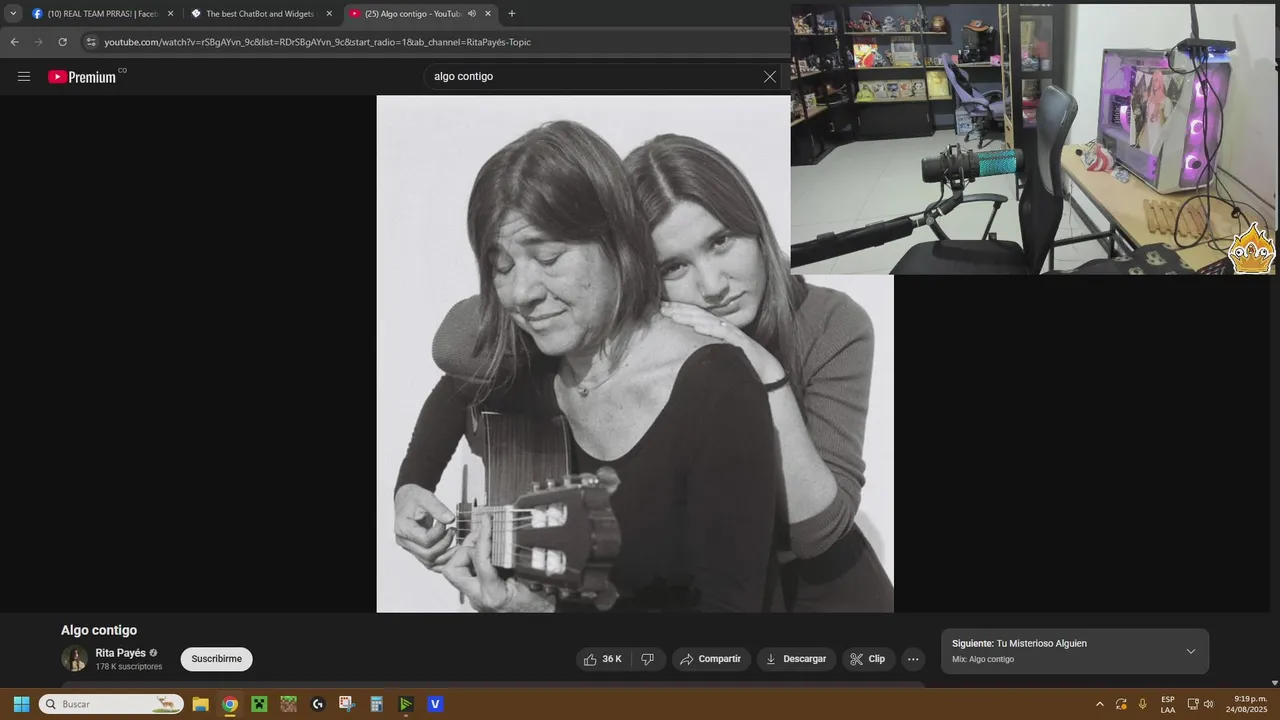Click the Descargar download button
The width and height of the screenshot is (1280, 720).
tap(796, 659)
